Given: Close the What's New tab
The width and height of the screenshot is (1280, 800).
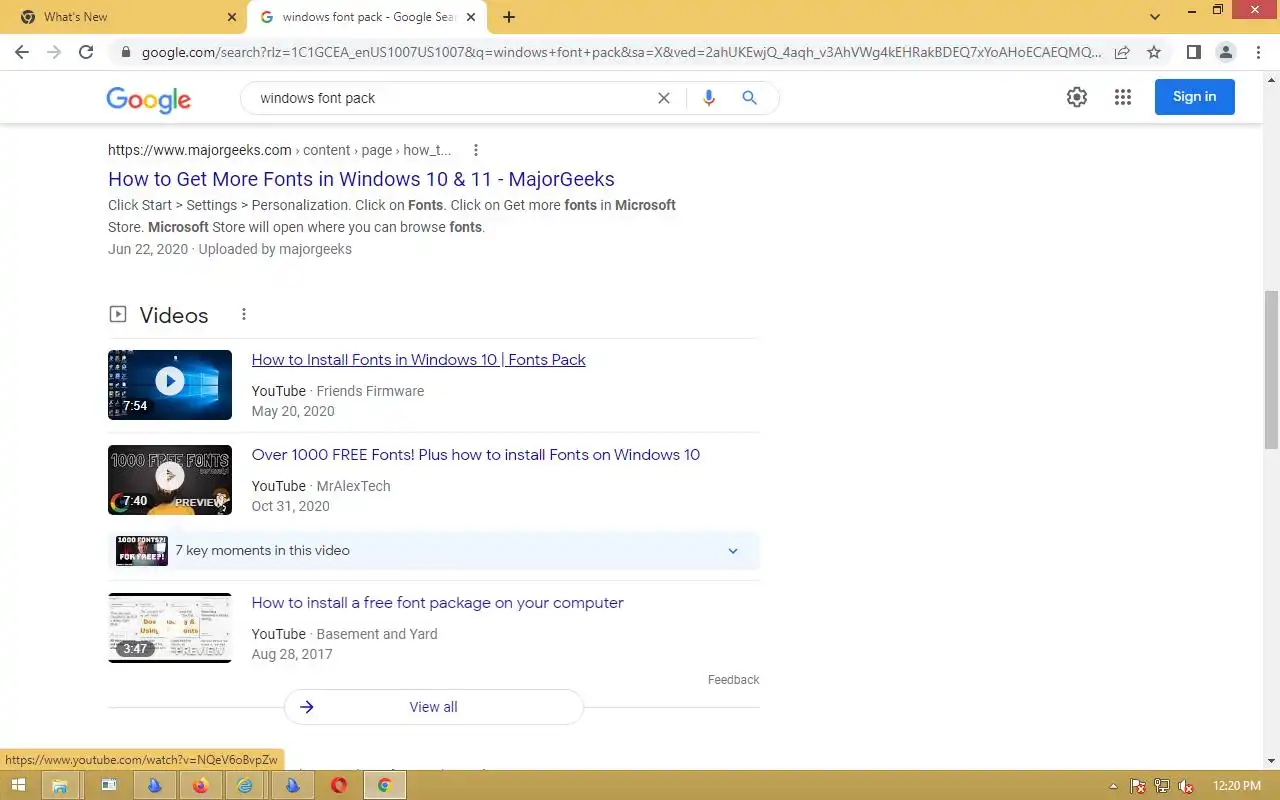Looking at the screenshot, I should (232, 17).
